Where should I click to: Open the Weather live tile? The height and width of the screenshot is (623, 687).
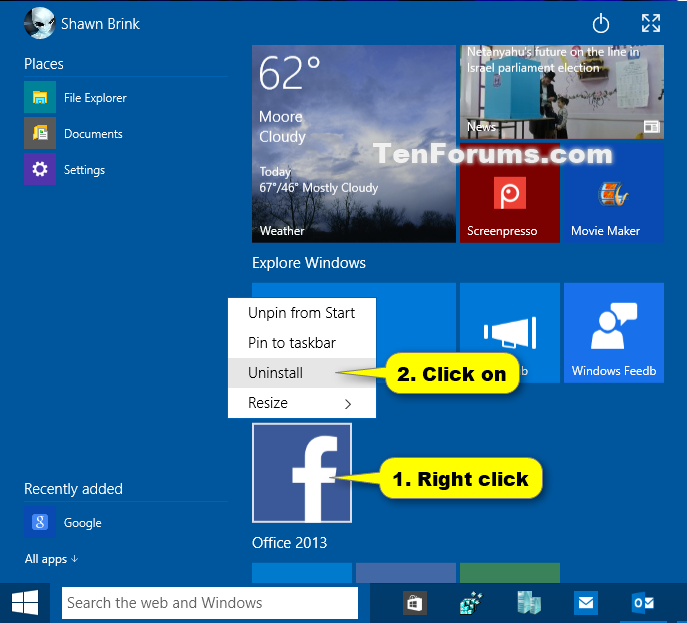pyautogui.click(x=354, y=144)
